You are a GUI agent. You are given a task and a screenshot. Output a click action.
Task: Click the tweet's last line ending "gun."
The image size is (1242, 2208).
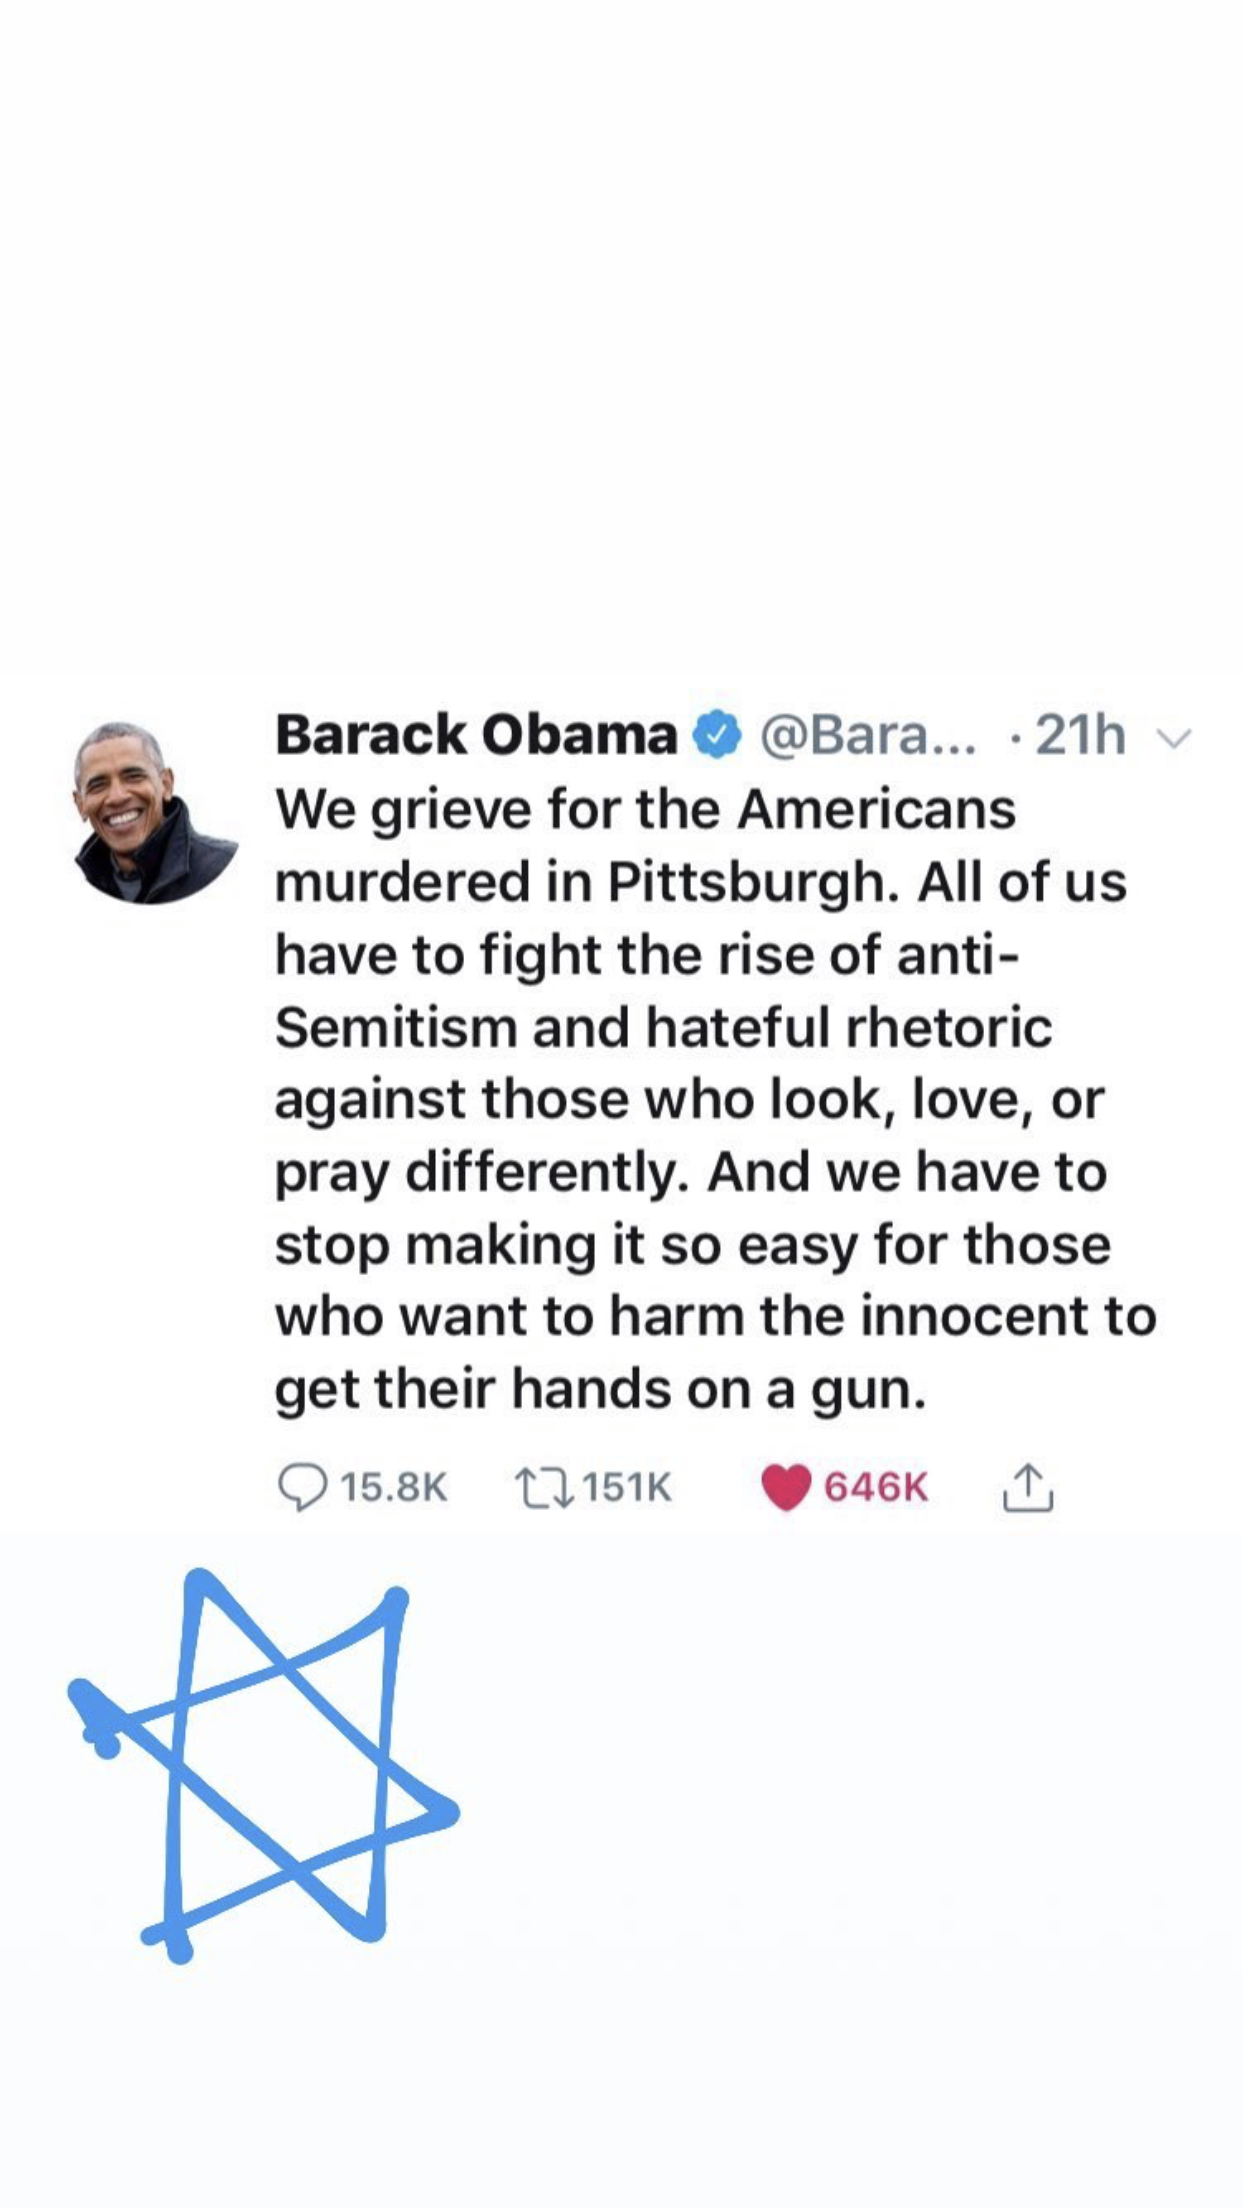click(601, 1391)
